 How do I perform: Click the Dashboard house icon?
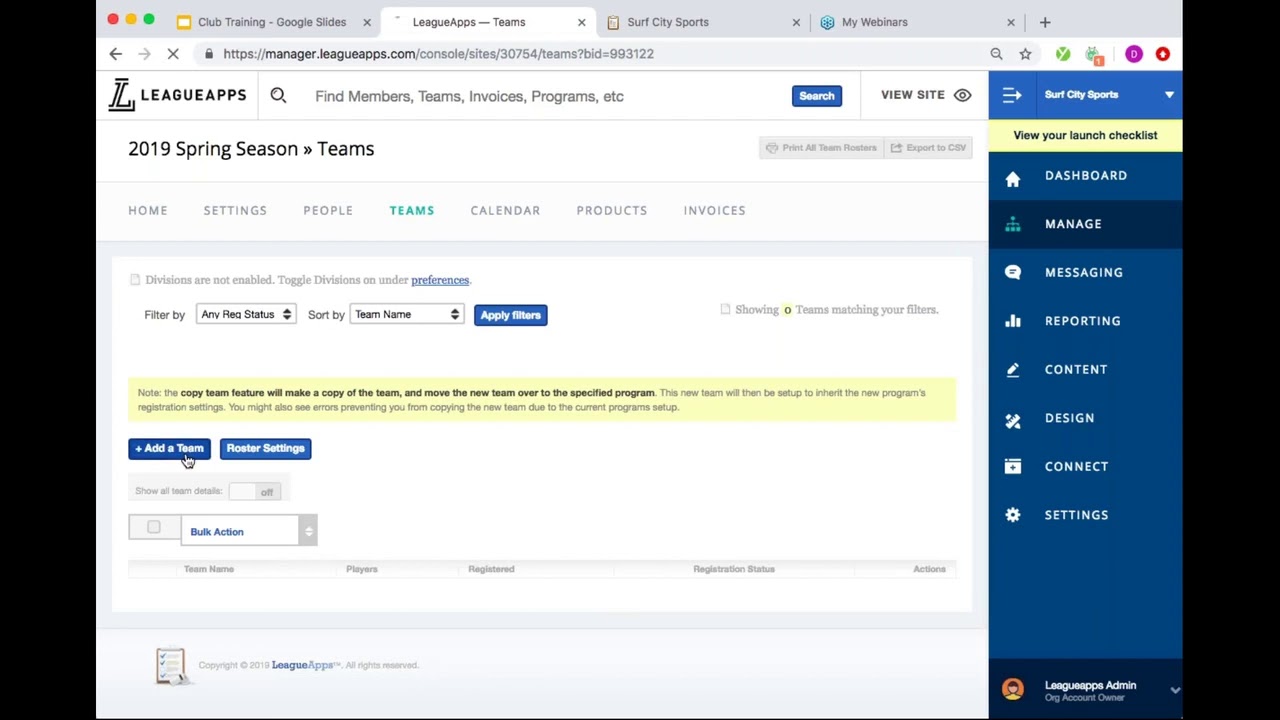click(x=1013, y=179)
